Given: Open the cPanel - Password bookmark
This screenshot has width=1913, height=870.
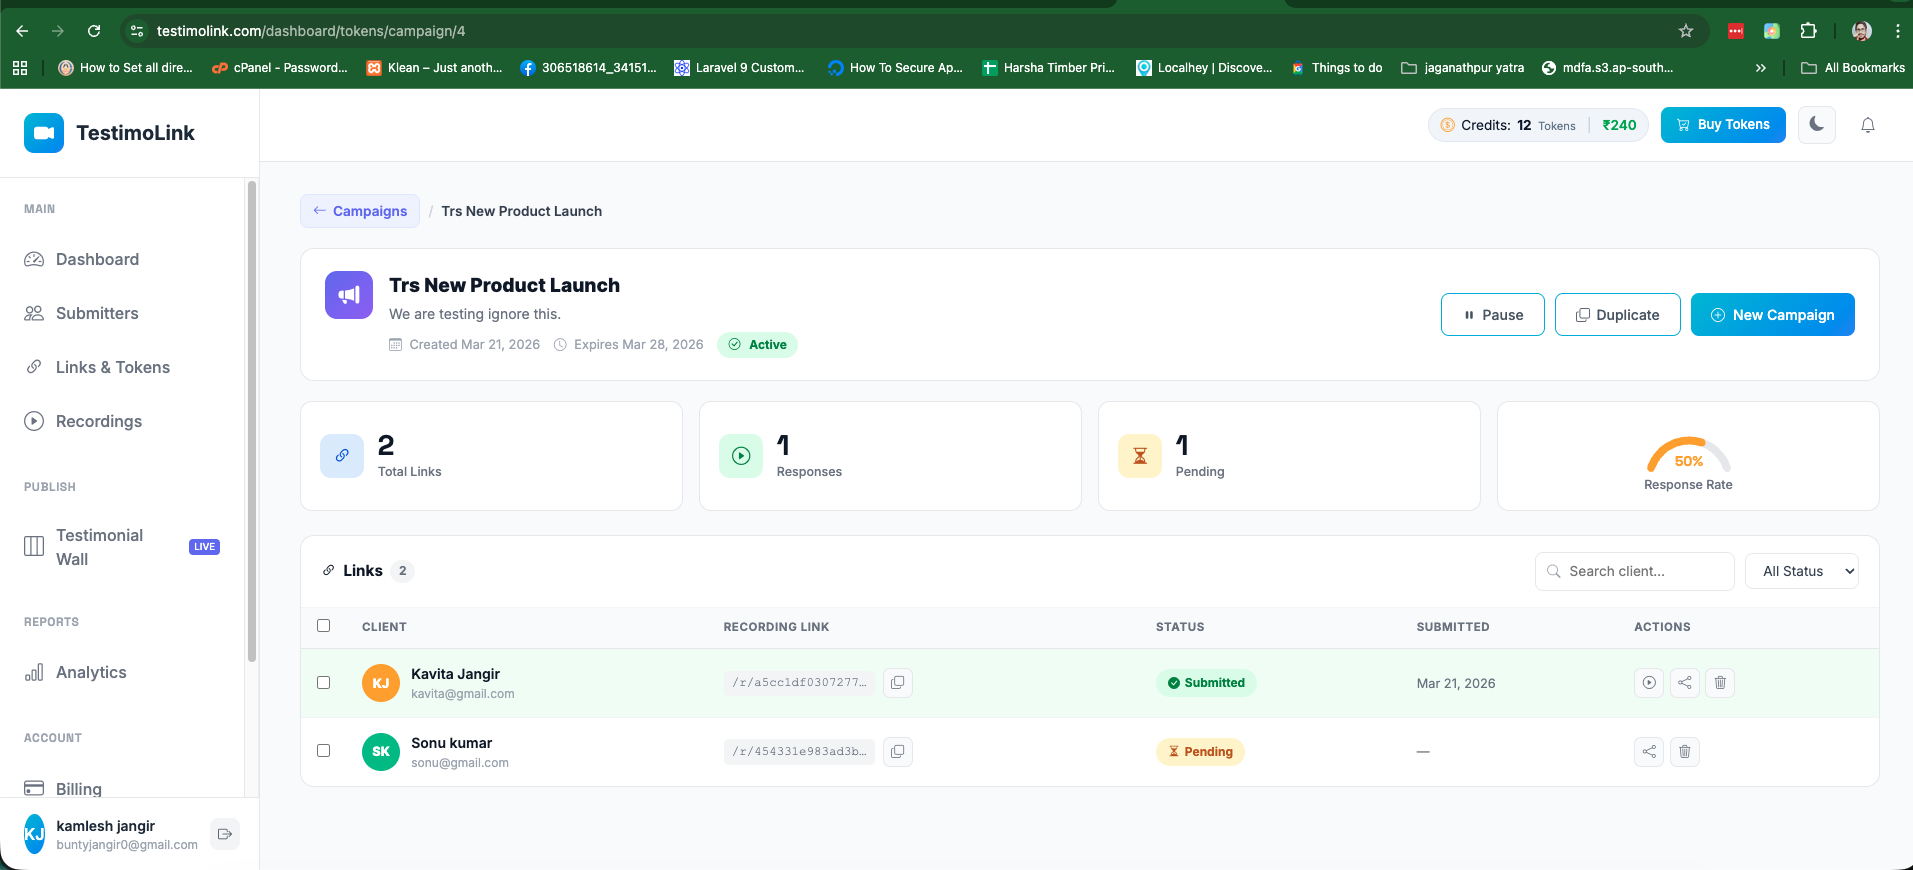Looking at the screenshot, I should 280,68.
